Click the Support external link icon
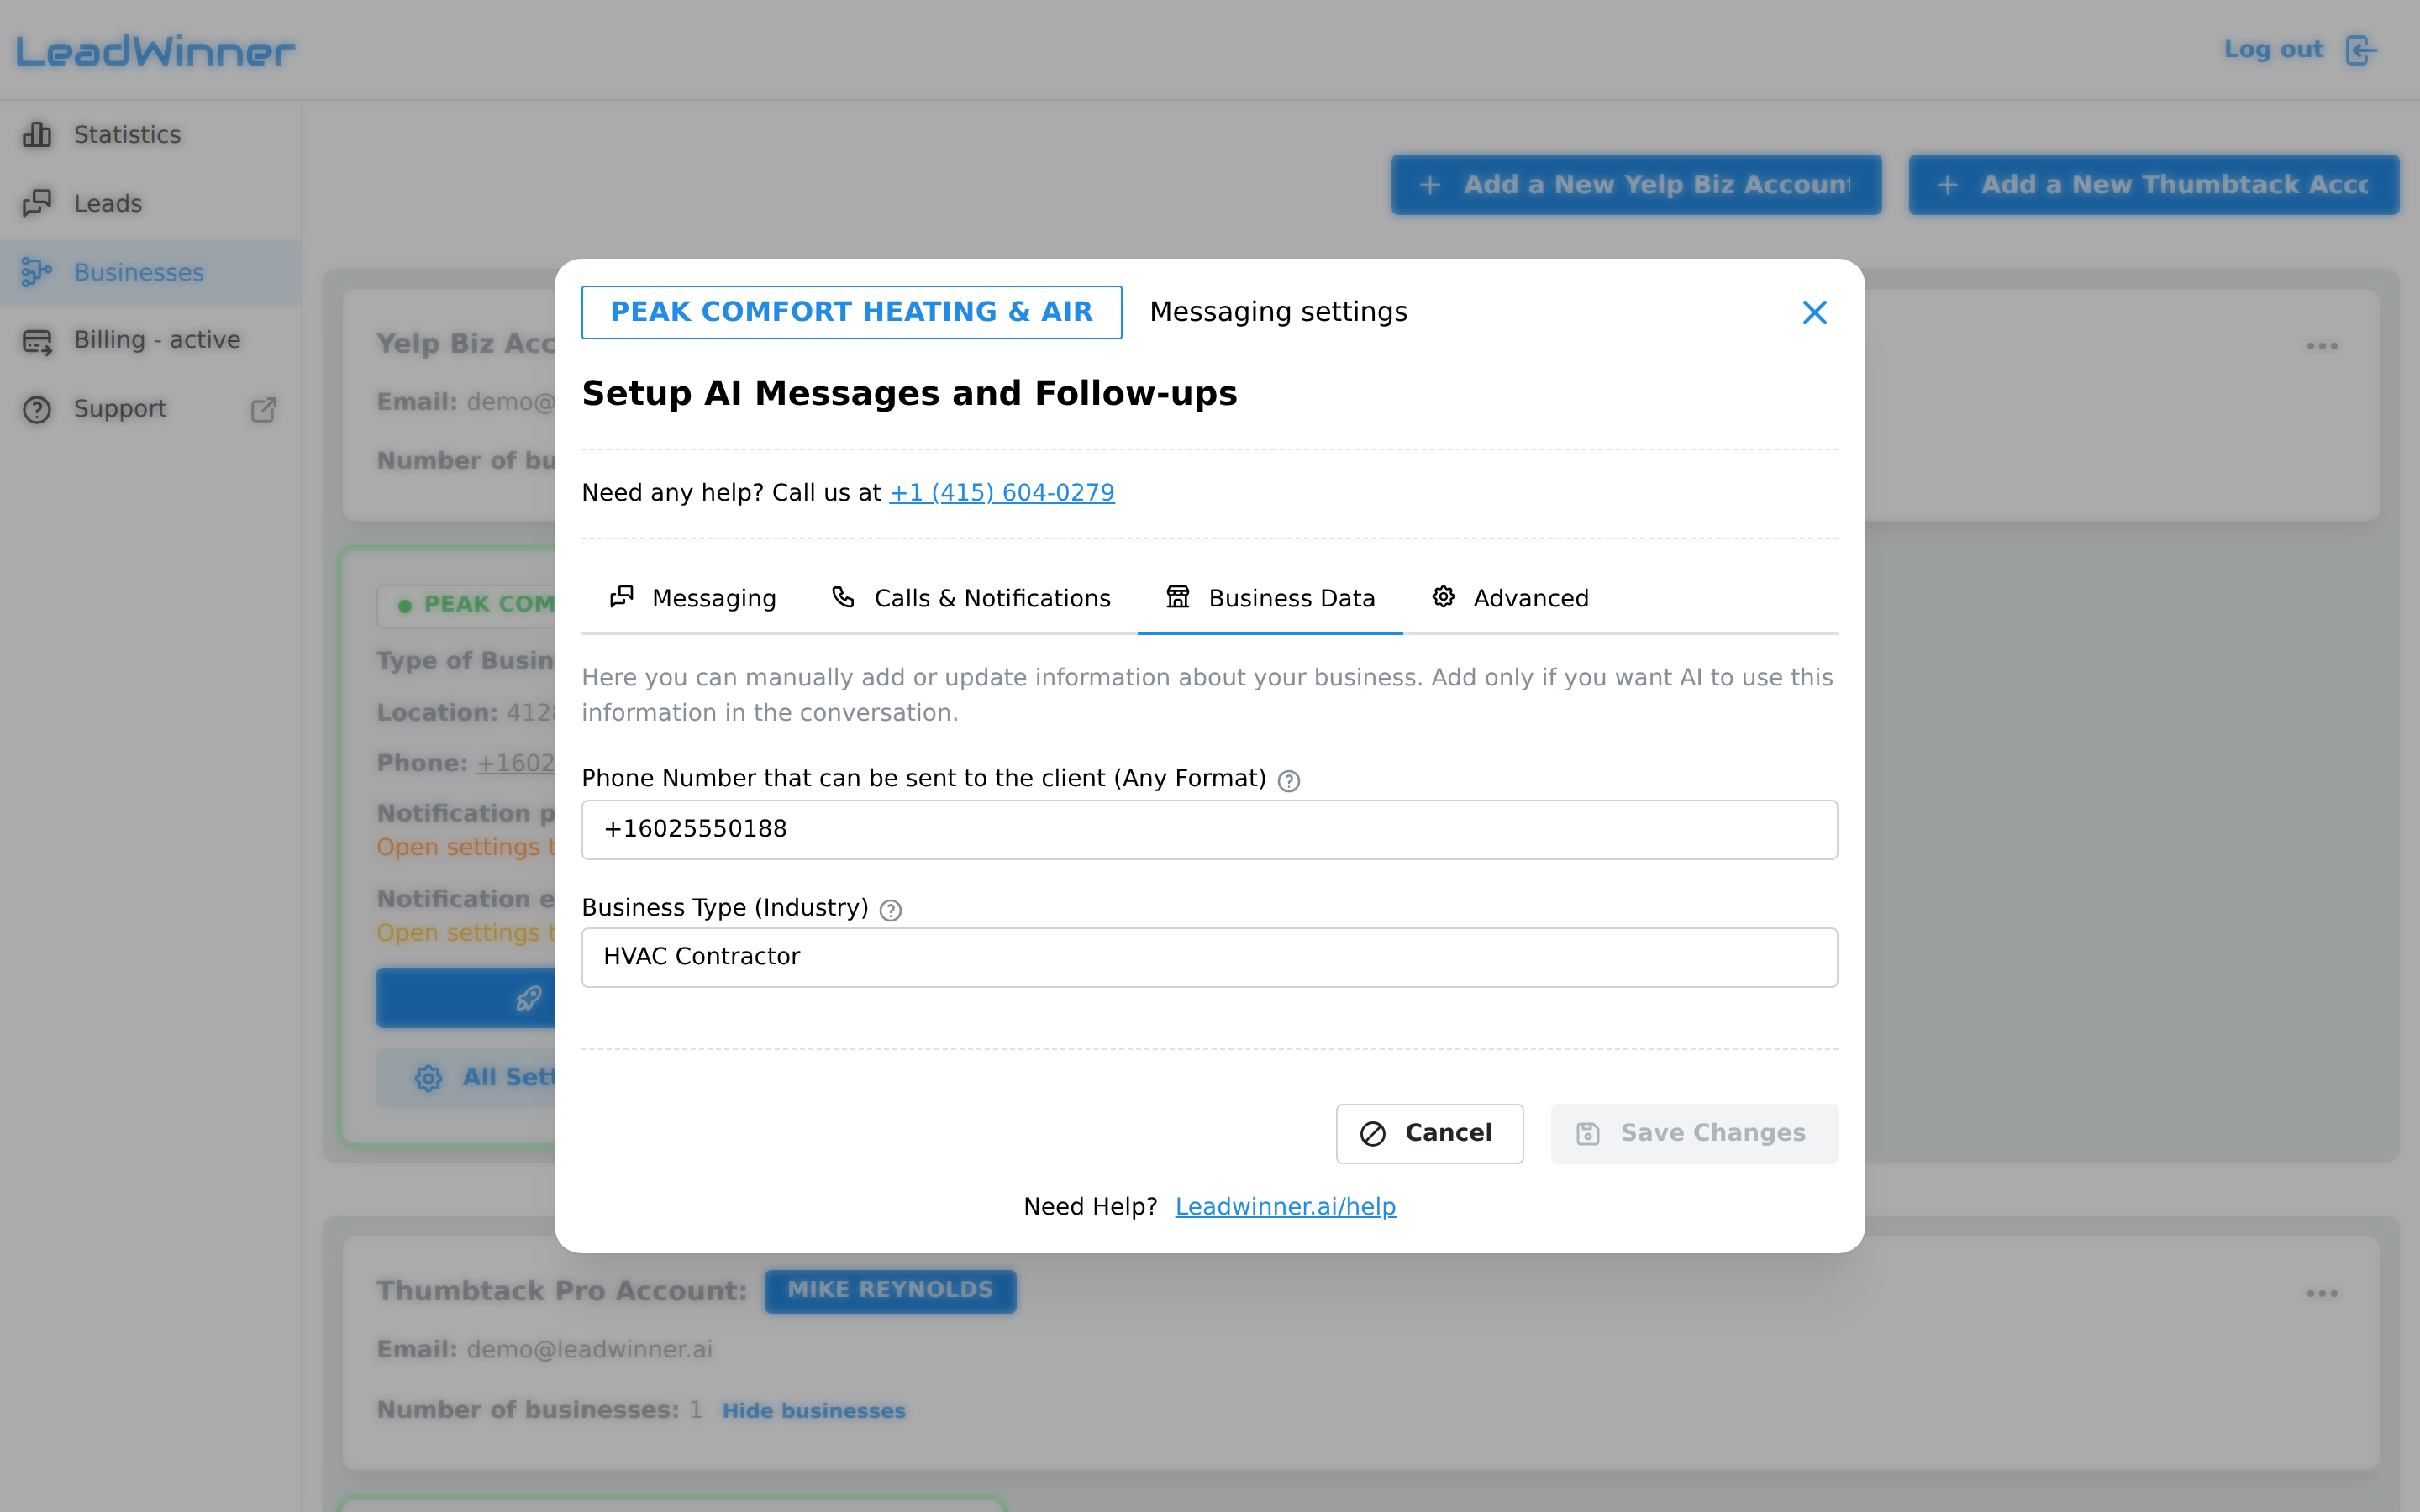Image resolution: width=2420 pixels, height=1512 pixels. pyautogui.click(x=263, y=410)
